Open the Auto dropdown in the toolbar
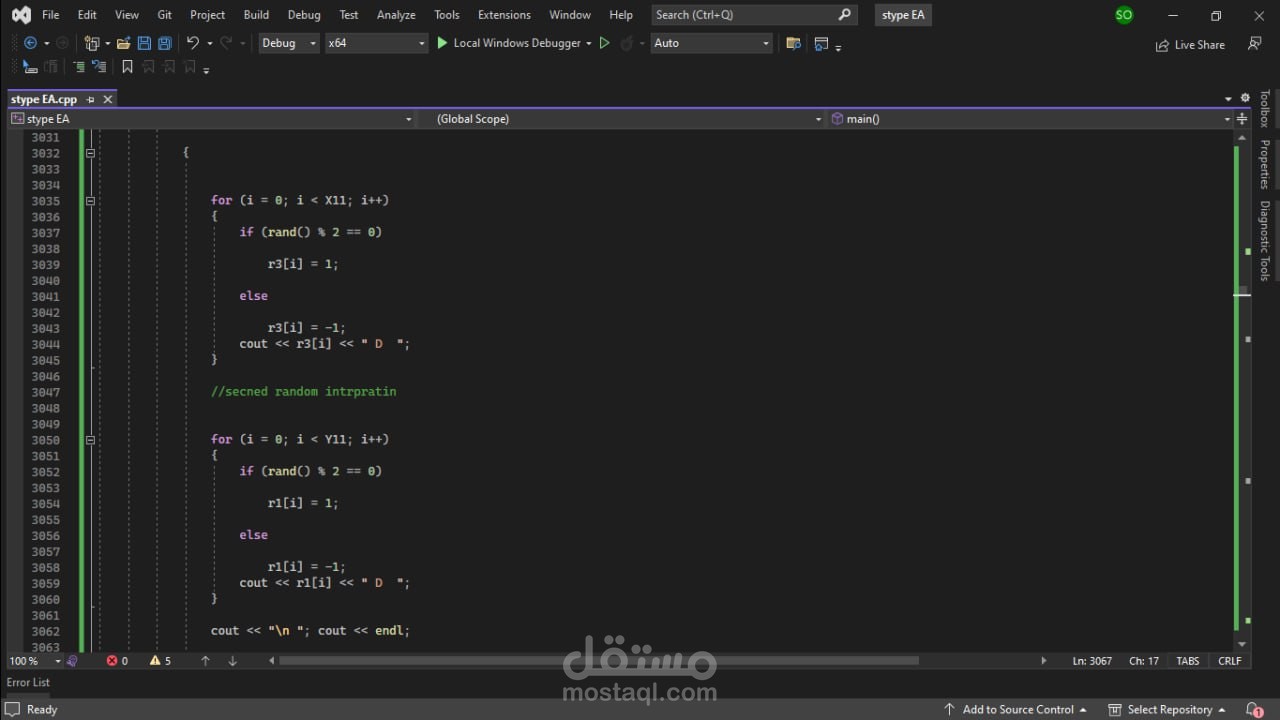 click(x=712, y=43)
